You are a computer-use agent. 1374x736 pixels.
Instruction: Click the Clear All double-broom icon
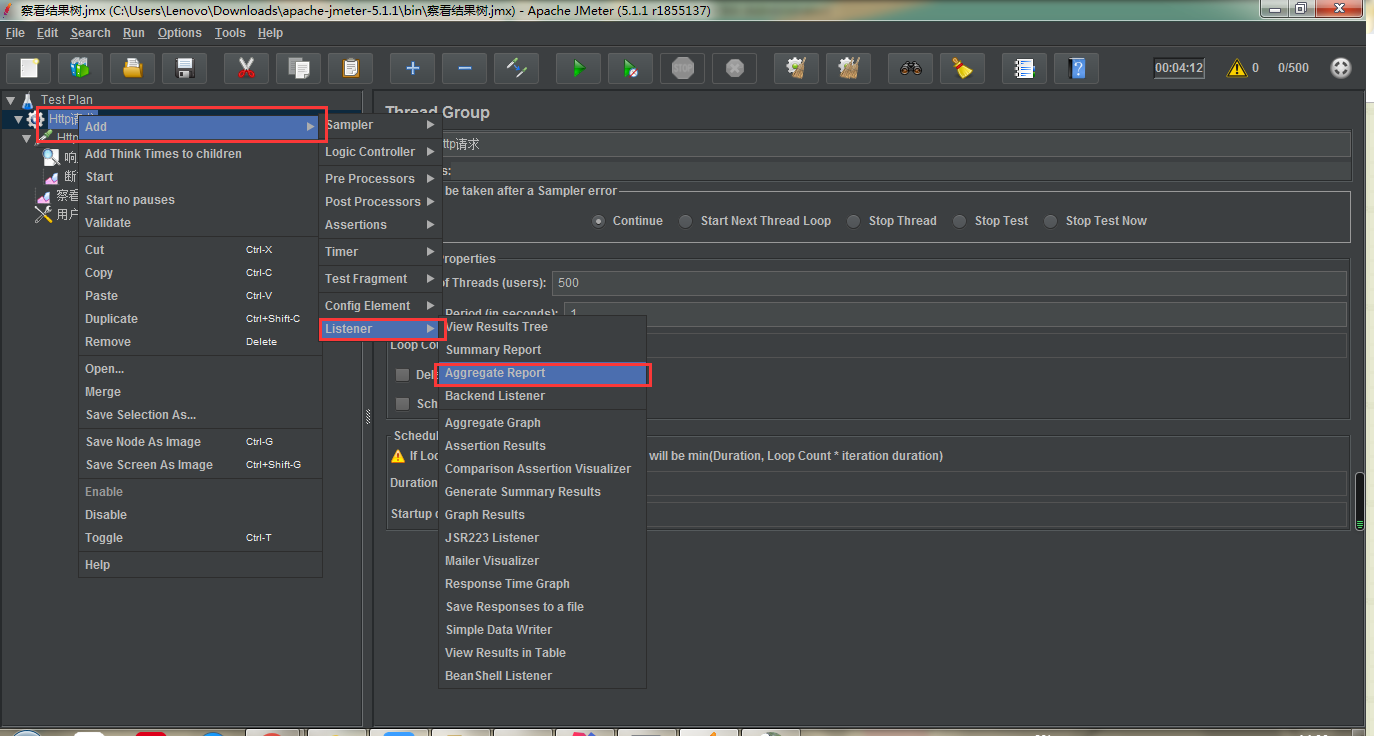click(x=848, y=68)
